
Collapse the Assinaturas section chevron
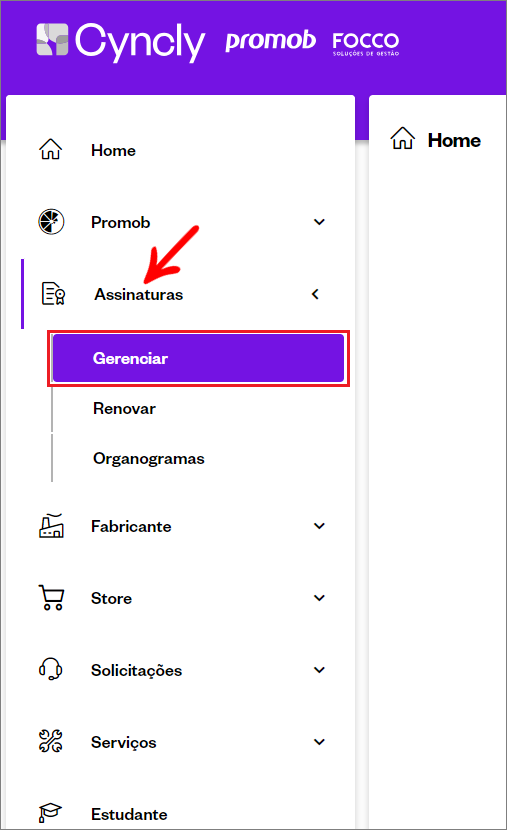coord(315,294)
